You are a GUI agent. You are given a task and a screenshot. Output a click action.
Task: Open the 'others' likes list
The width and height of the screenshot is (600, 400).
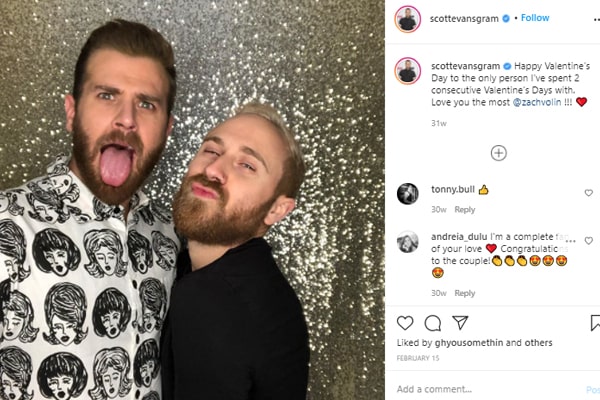pyautogui.click(x=538, y=343)
